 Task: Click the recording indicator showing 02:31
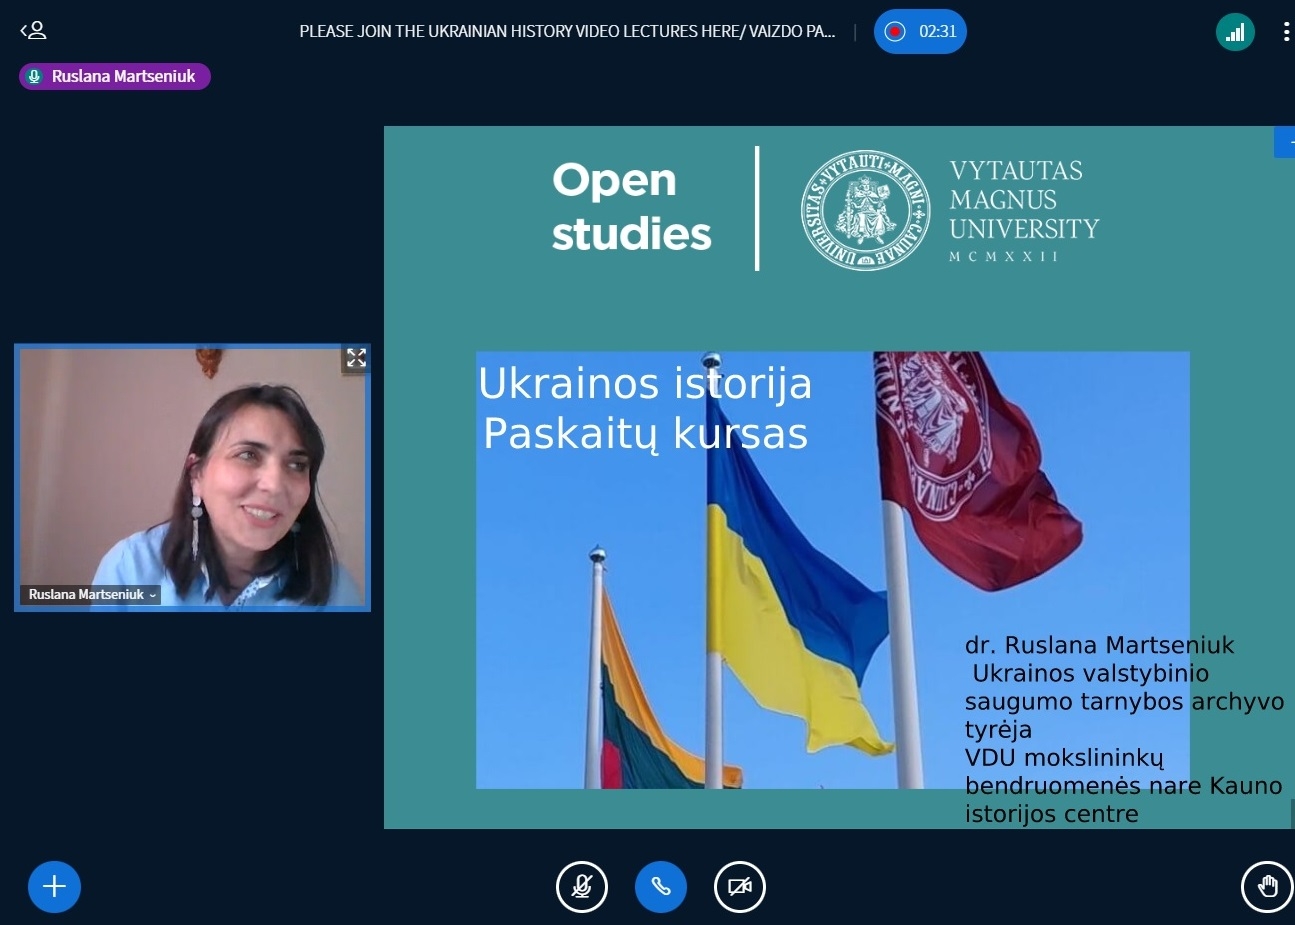point(920,31)
